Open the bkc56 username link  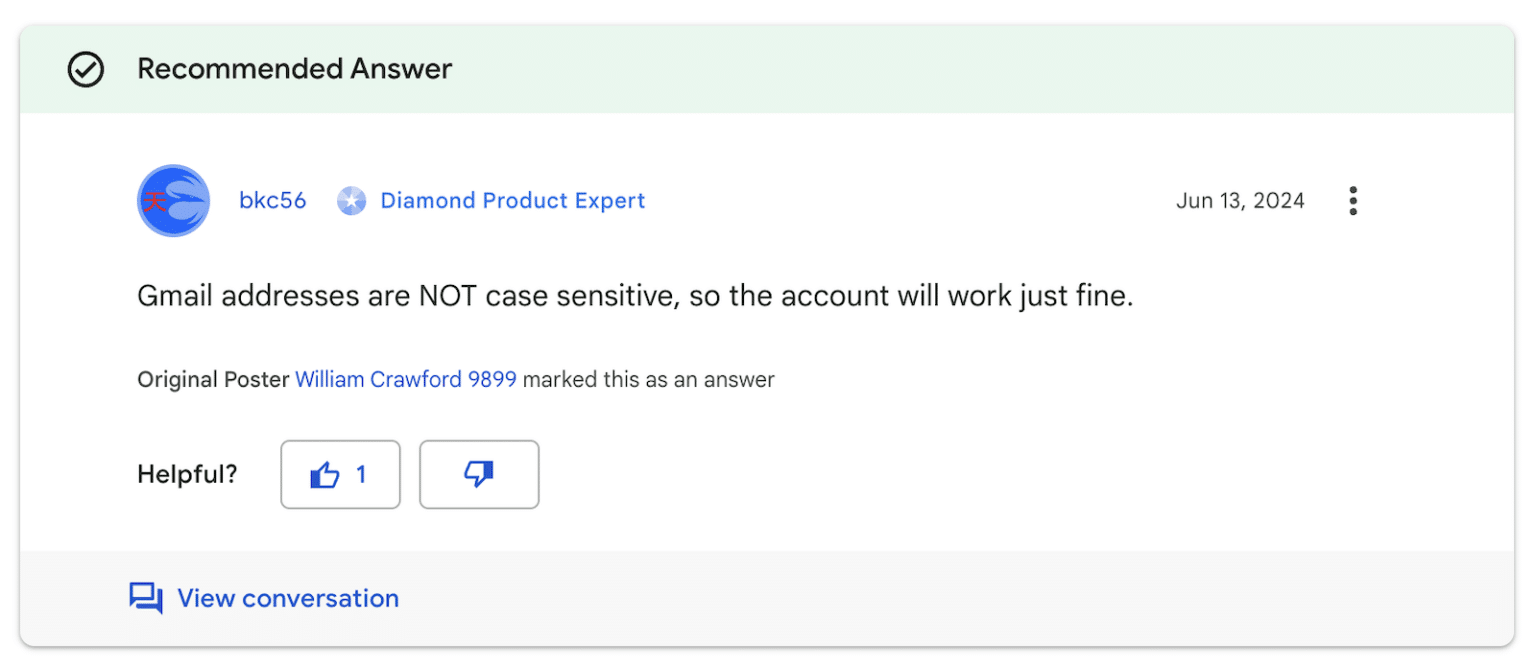pyautogui.click(x=272, y=201)
